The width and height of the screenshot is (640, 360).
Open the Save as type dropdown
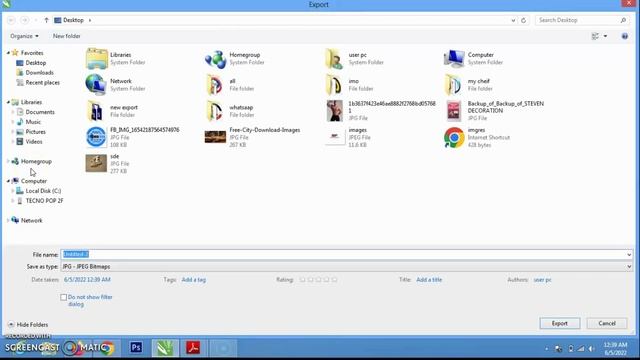[347, 267]
